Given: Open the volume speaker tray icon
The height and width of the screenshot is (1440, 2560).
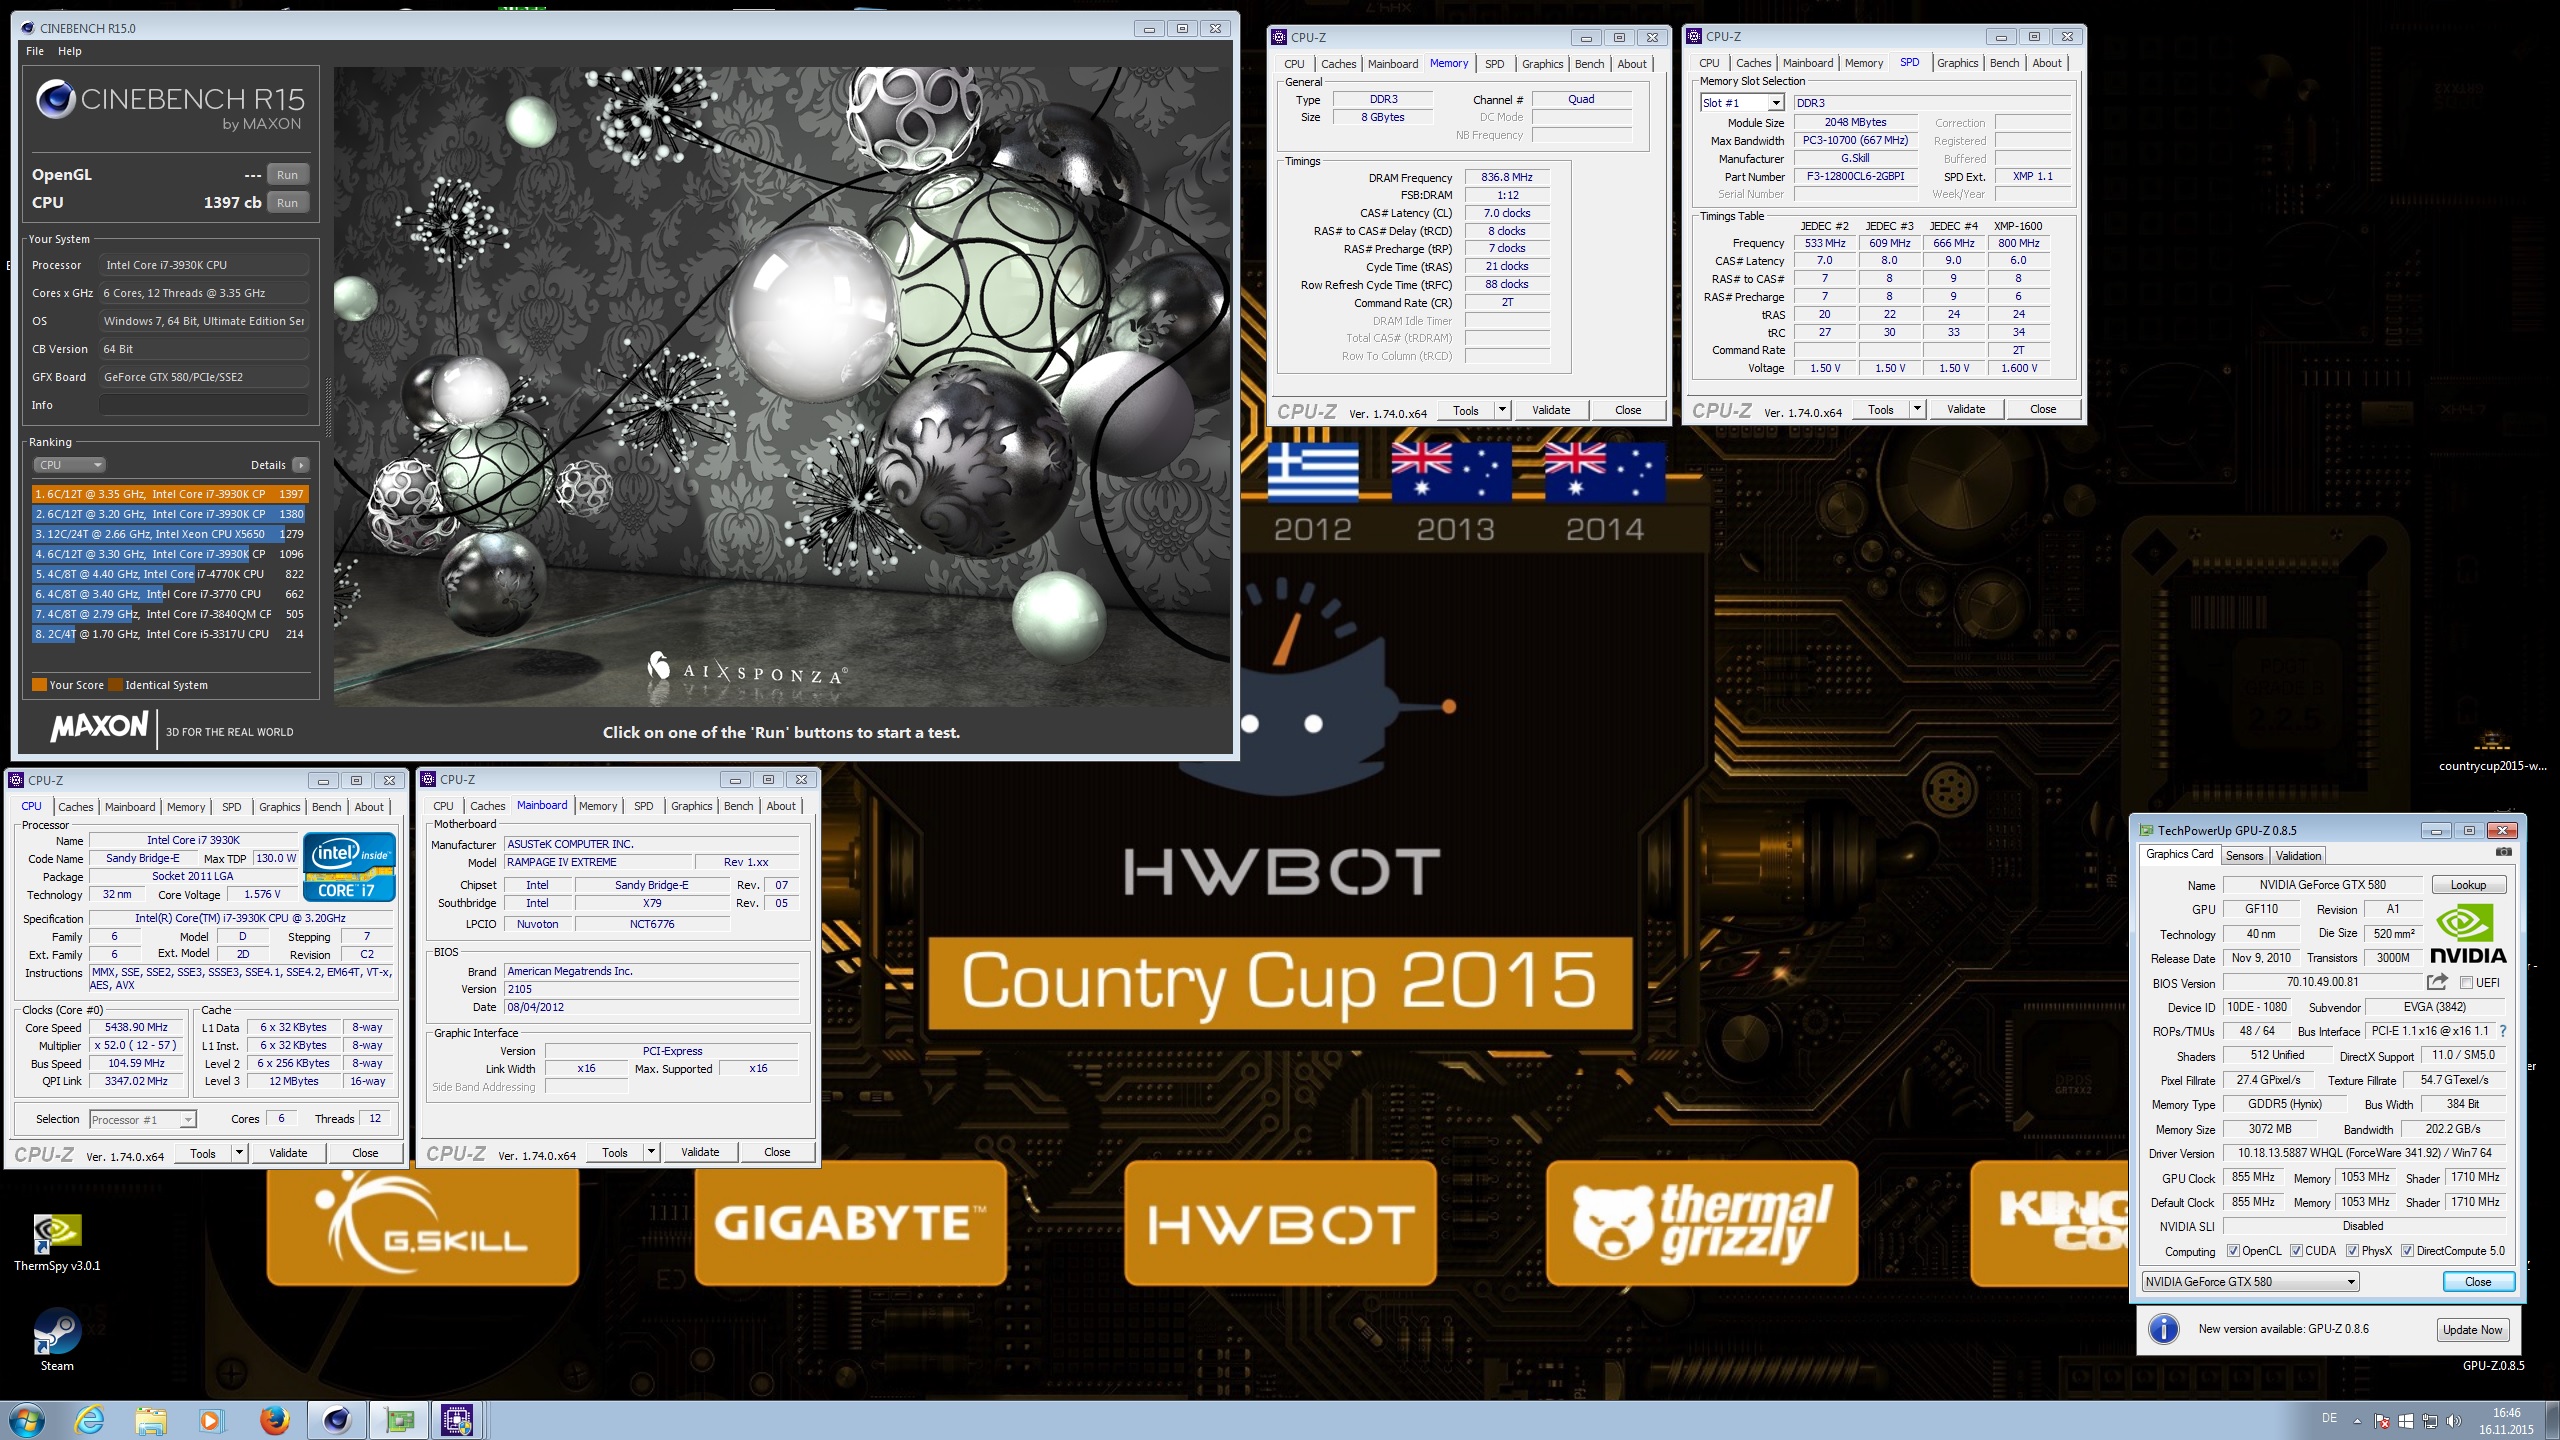Looking at the screenshot, I should [2454, 1421].
